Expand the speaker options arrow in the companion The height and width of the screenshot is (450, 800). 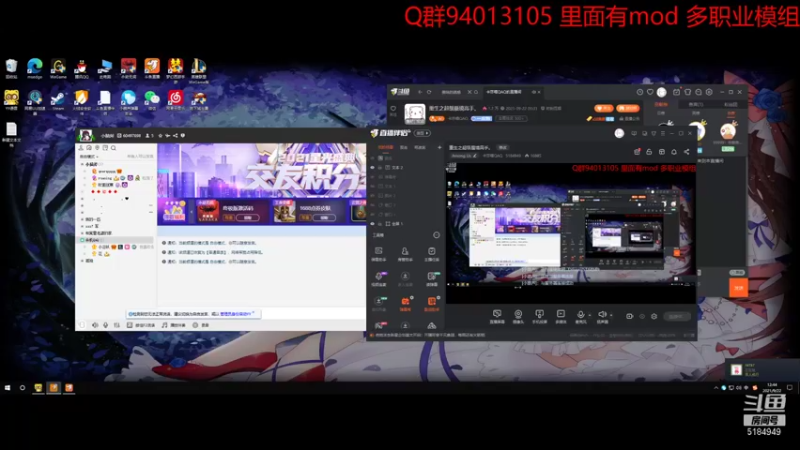tap(611, 315)
